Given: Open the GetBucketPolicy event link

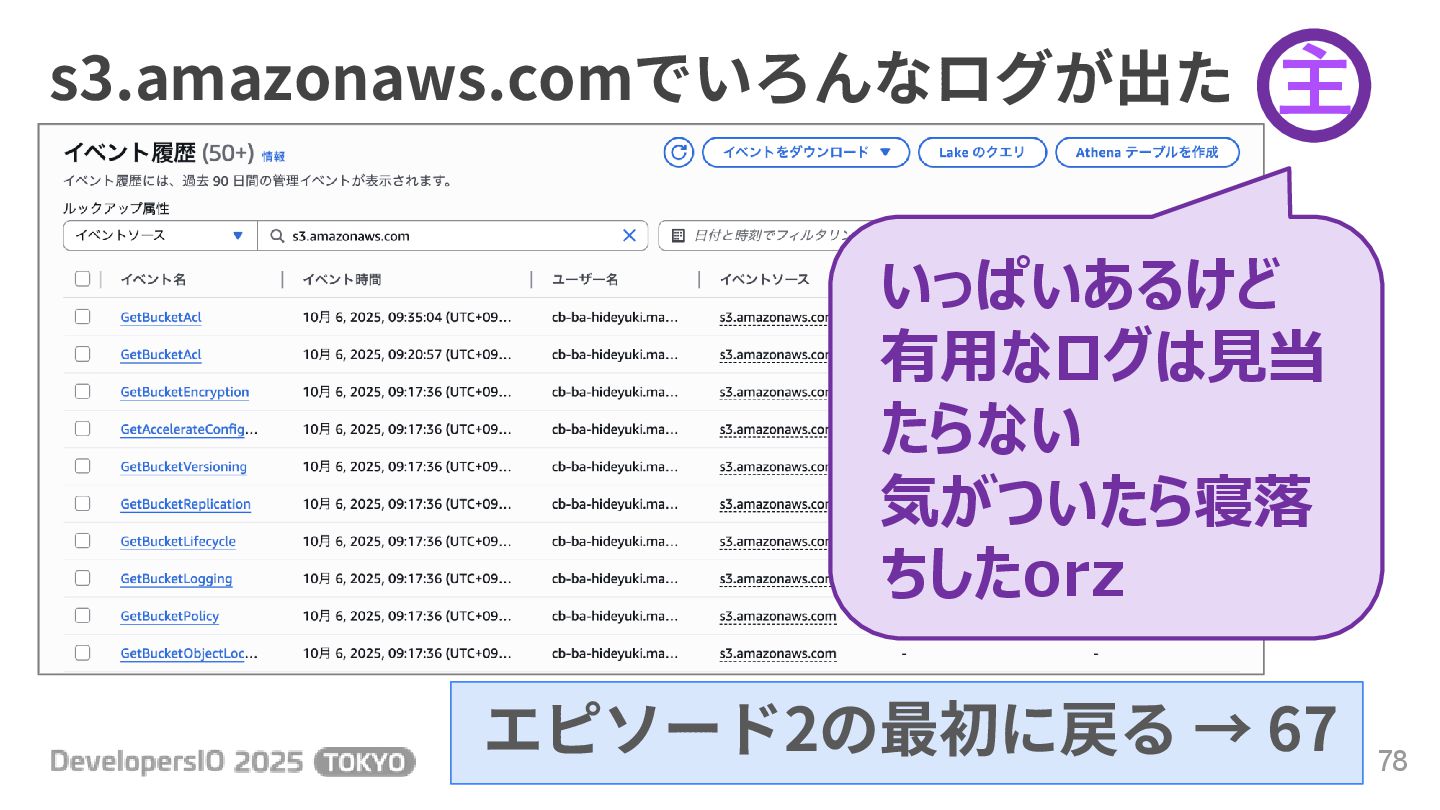Looking at the screenshot, I should point(170,616).
